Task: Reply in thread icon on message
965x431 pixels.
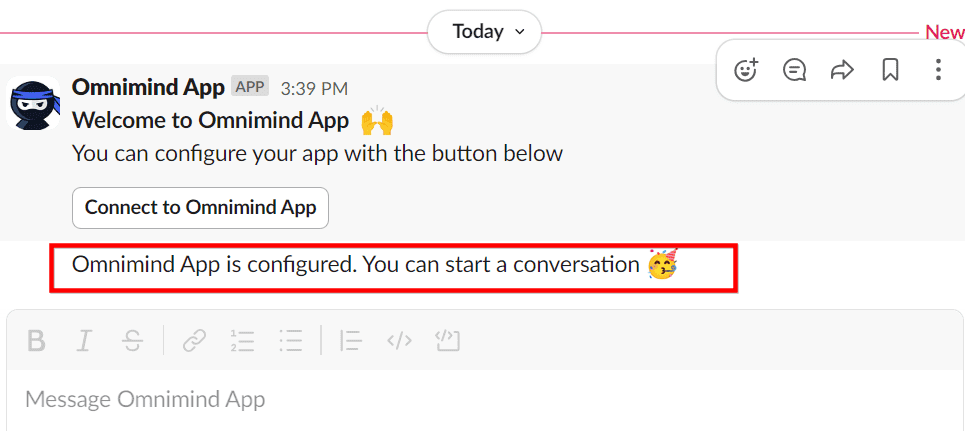Action: click(x=795, y=70)
